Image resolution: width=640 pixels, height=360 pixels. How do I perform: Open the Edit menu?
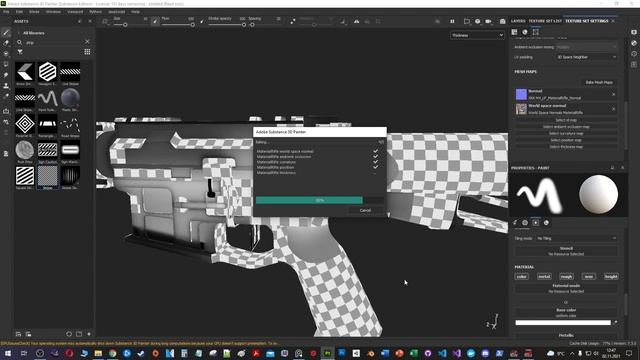19,12
